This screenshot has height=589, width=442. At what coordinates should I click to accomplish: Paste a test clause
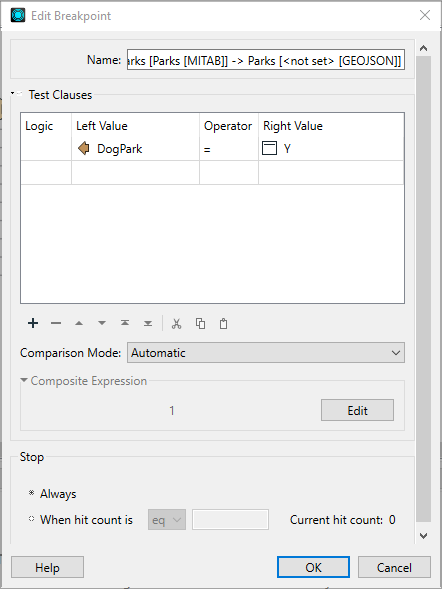click(x=223, y=323)
